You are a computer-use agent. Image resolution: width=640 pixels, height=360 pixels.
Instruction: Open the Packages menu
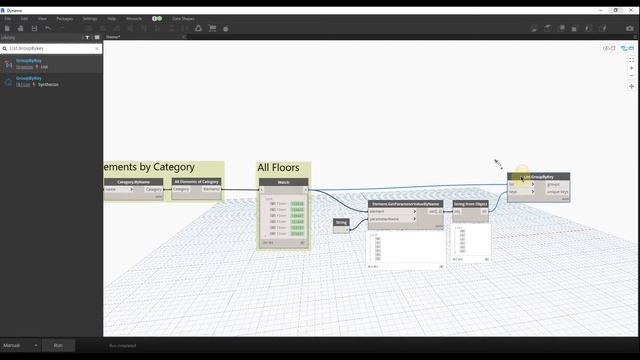[x=64, y=19]
